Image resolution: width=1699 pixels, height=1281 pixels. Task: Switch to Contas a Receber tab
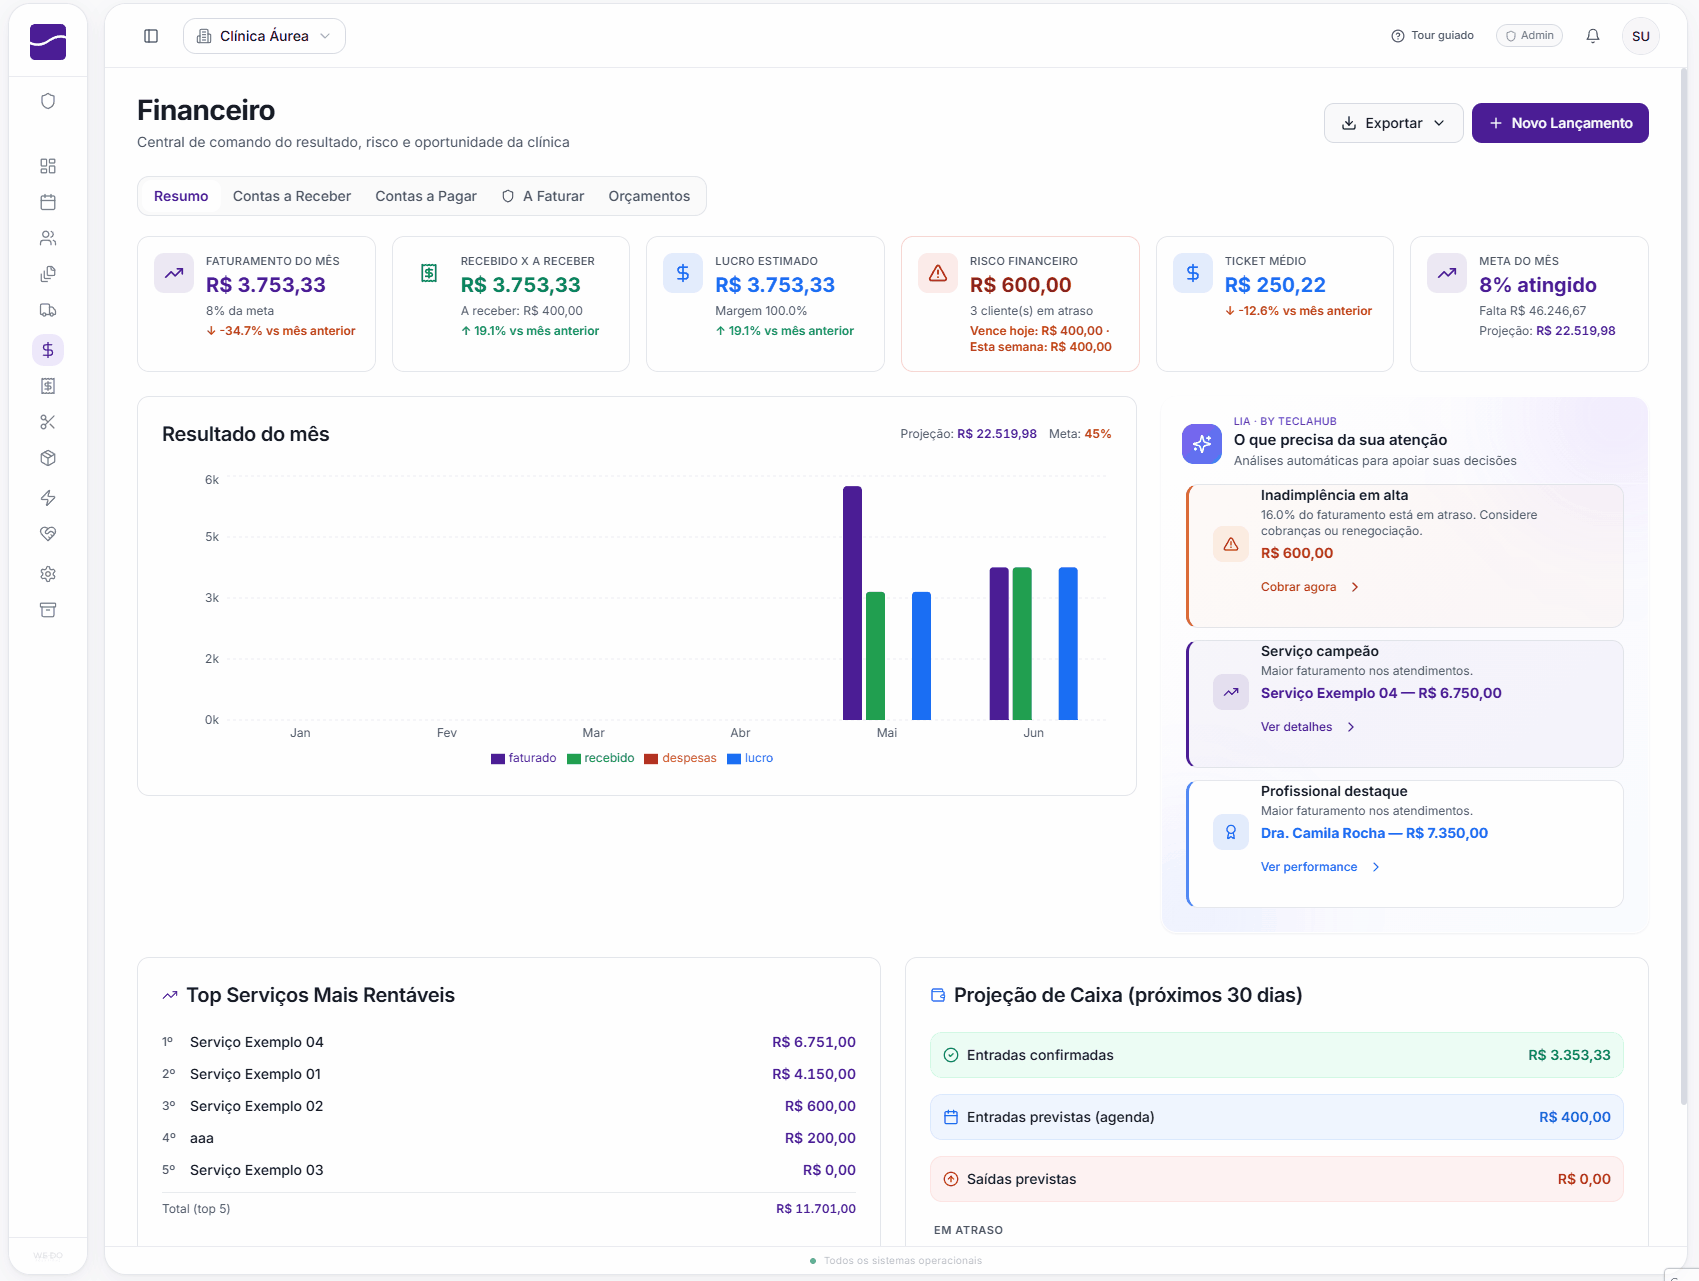coord(292,196)
